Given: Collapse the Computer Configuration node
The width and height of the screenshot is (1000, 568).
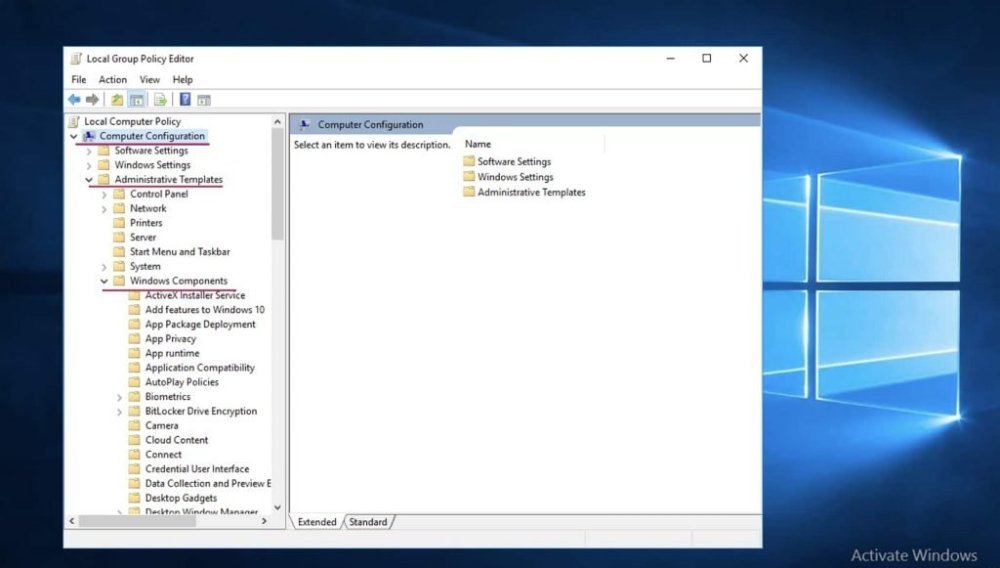Looking at the screenshot, I should [73, 136].
